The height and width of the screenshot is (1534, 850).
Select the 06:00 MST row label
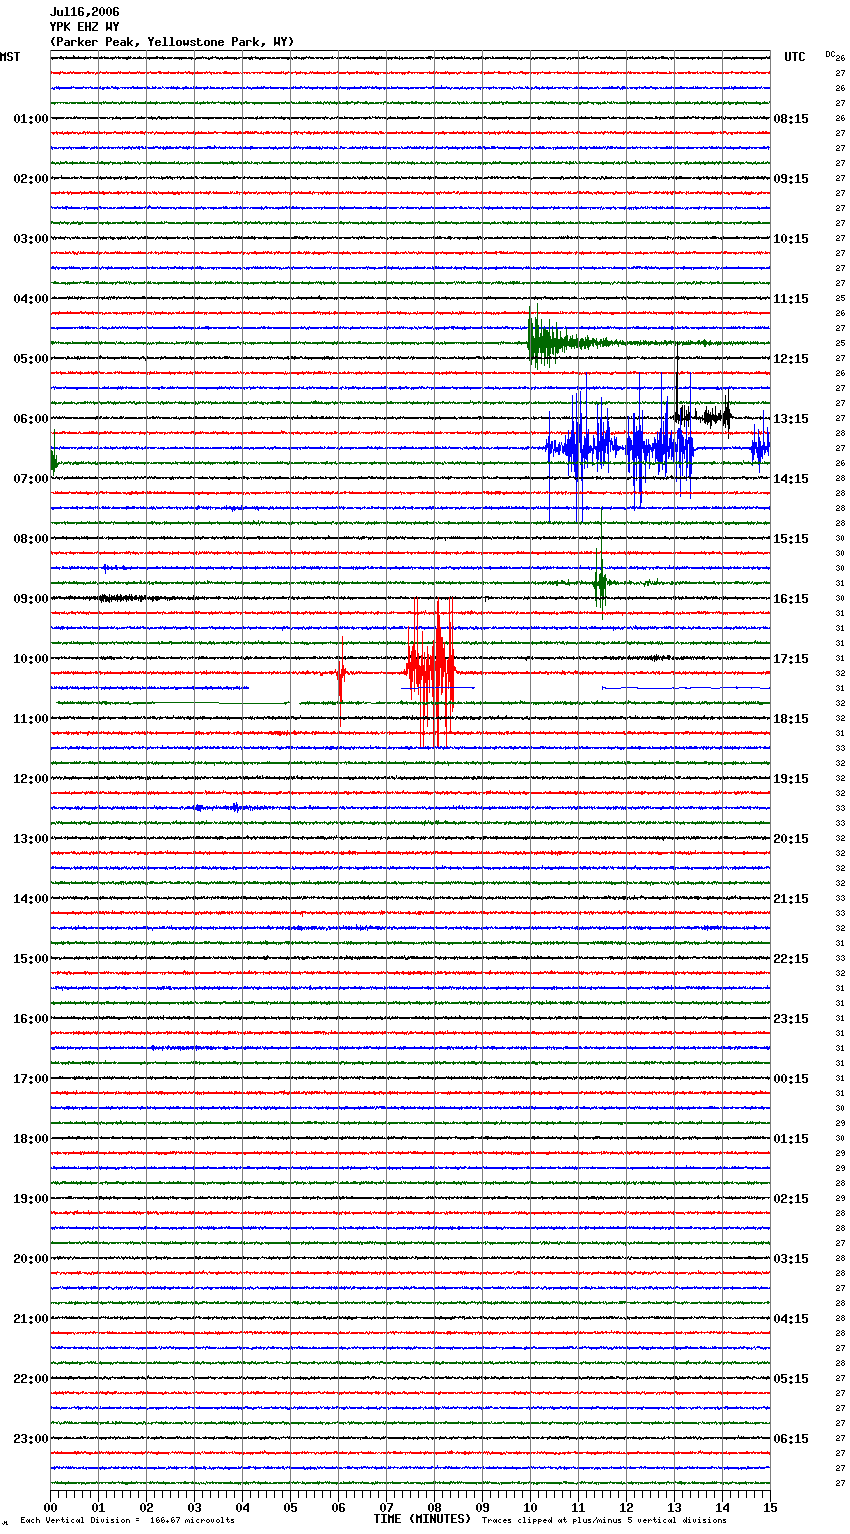click(x=30, y=419)
